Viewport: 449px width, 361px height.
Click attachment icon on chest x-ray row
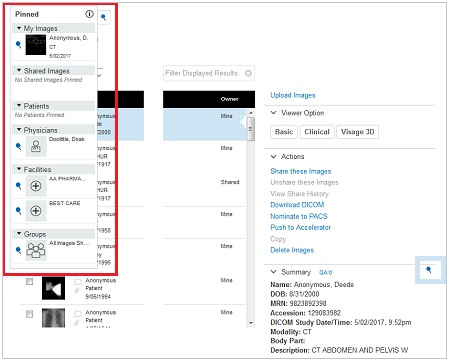[x=77, y=322]
